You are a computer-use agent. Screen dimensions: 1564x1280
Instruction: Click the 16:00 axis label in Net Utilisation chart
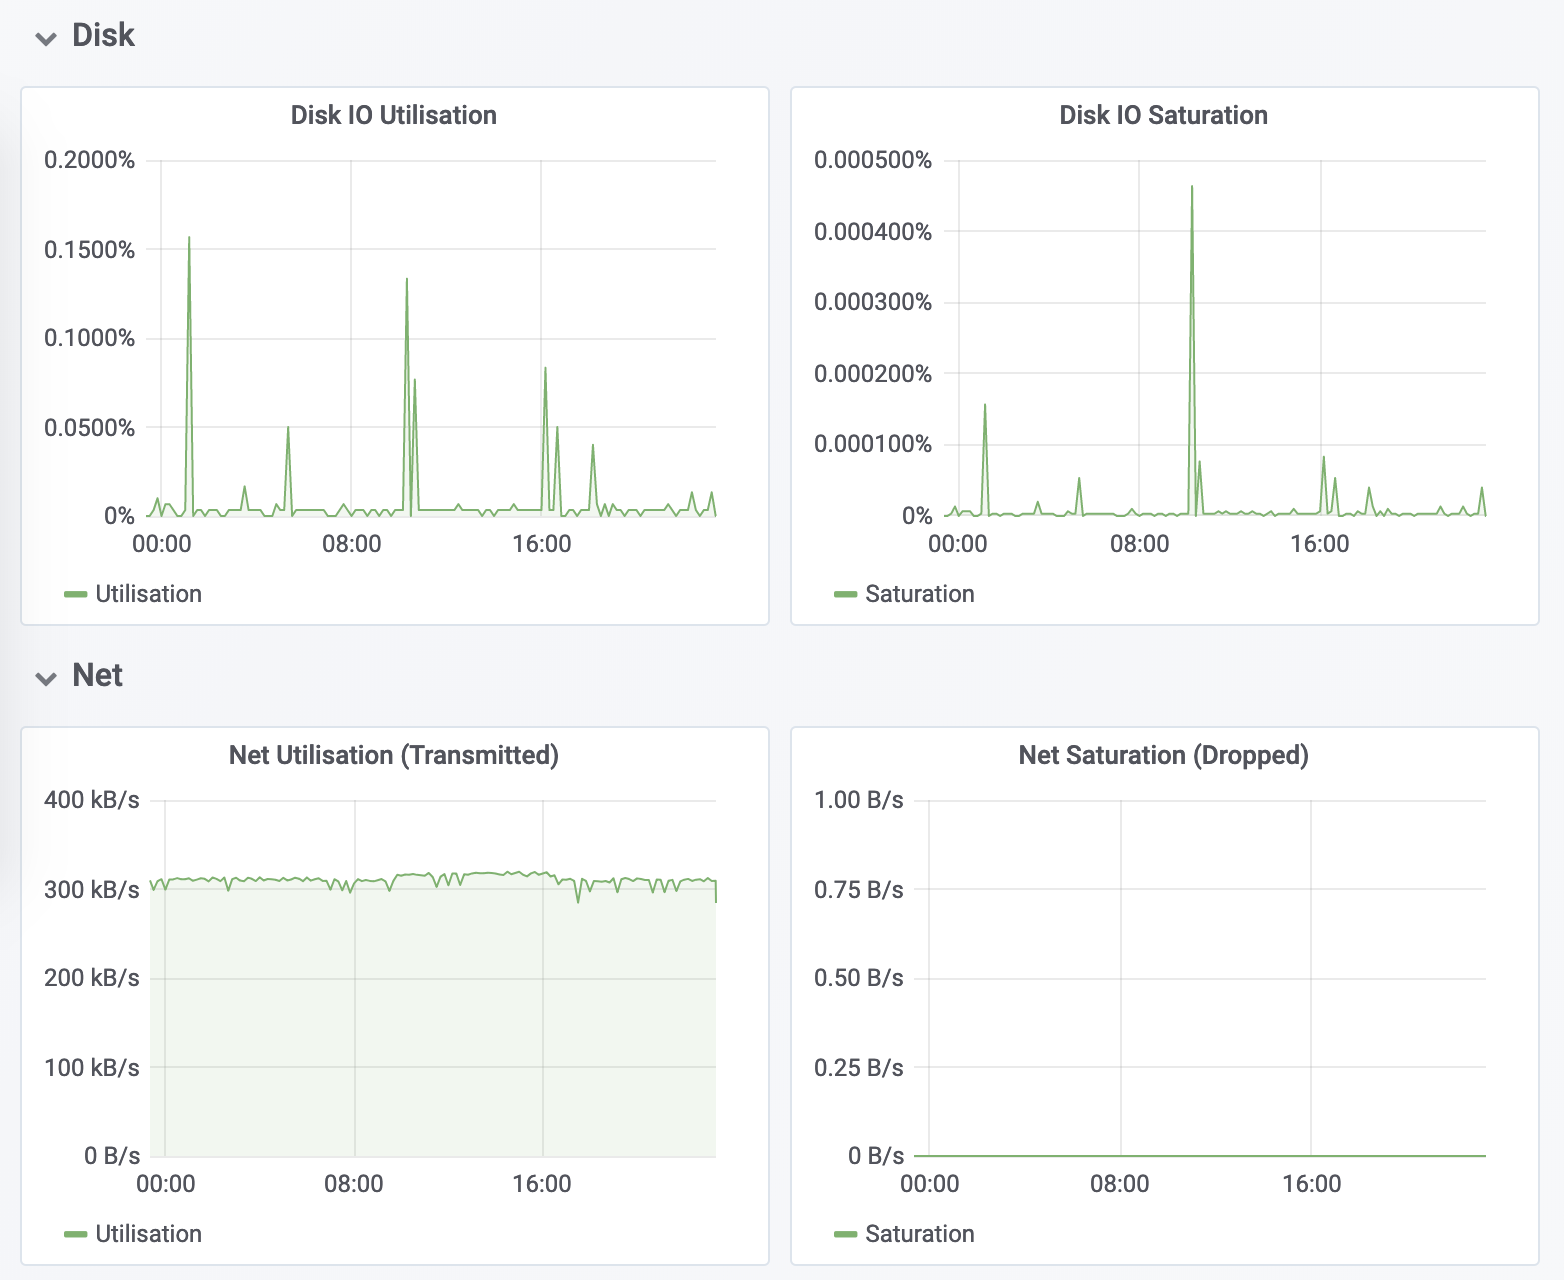542,1184
